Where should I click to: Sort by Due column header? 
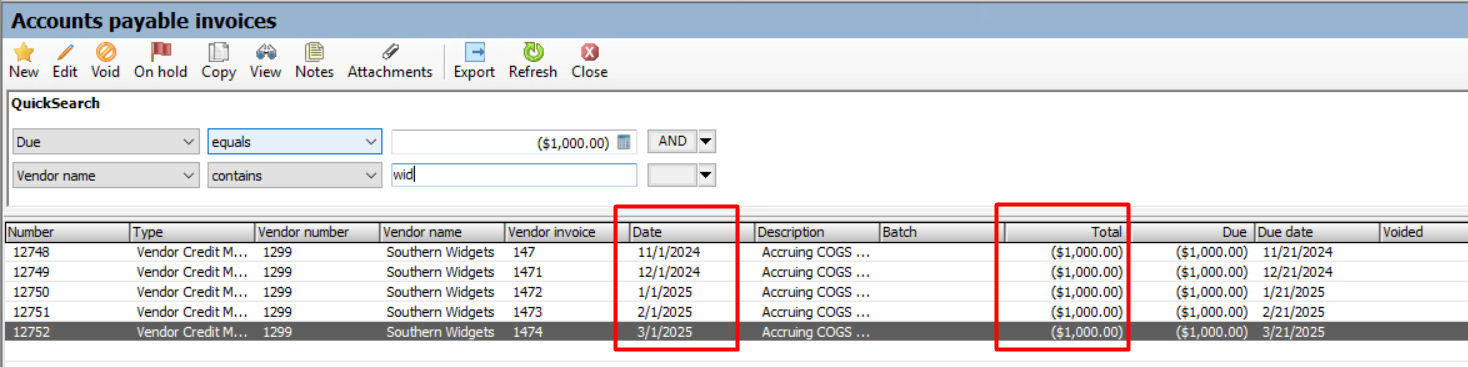click(x=1192, y=232)
